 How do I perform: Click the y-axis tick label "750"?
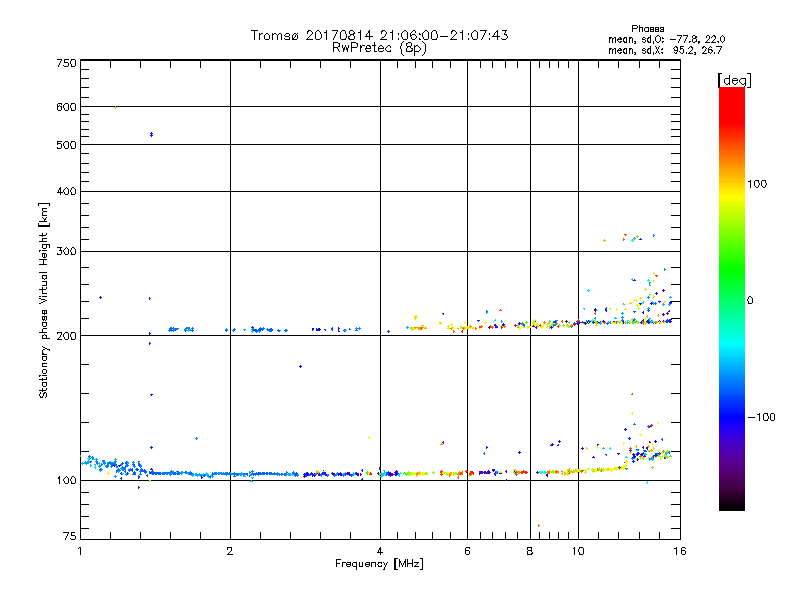(x=66, y=63)
